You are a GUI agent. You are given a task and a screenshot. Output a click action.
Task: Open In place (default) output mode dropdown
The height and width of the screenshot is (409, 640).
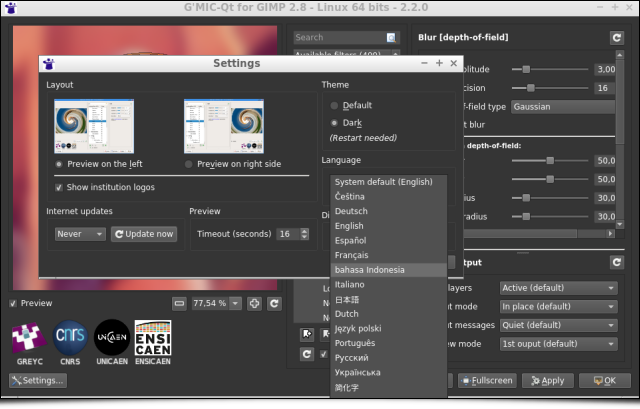pos(558,307)
